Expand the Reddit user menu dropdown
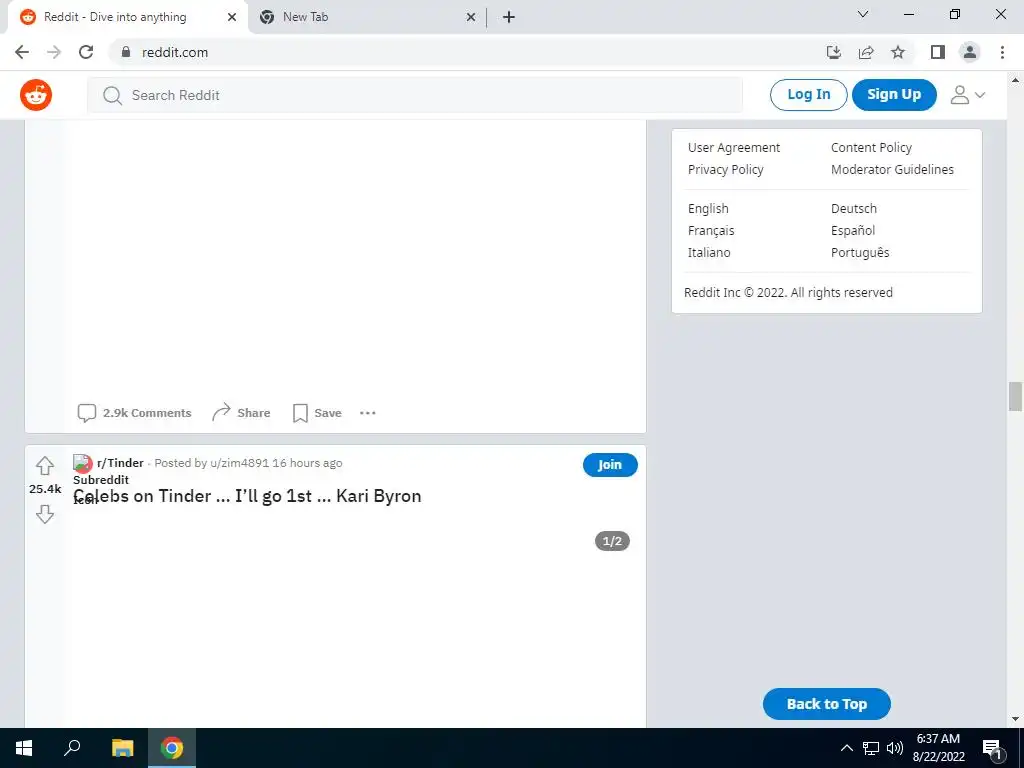Image resolution: width=1024 pixels, height=768 pixels. point(968,95)
